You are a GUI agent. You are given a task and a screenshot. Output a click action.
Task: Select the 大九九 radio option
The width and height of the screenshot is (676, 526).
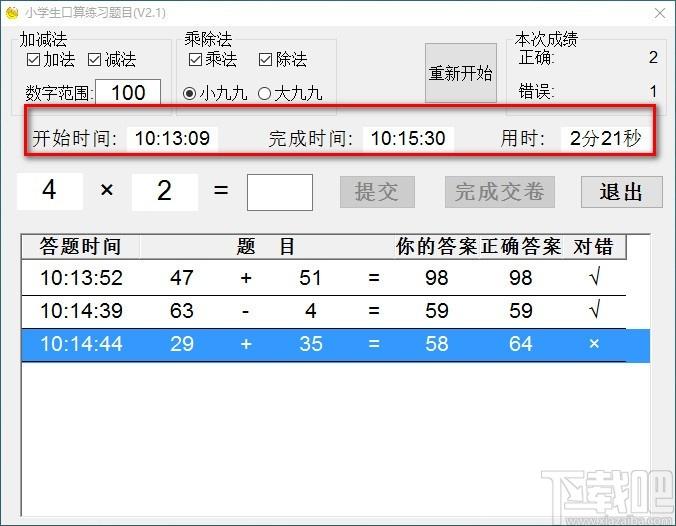[x=290, y=94]
